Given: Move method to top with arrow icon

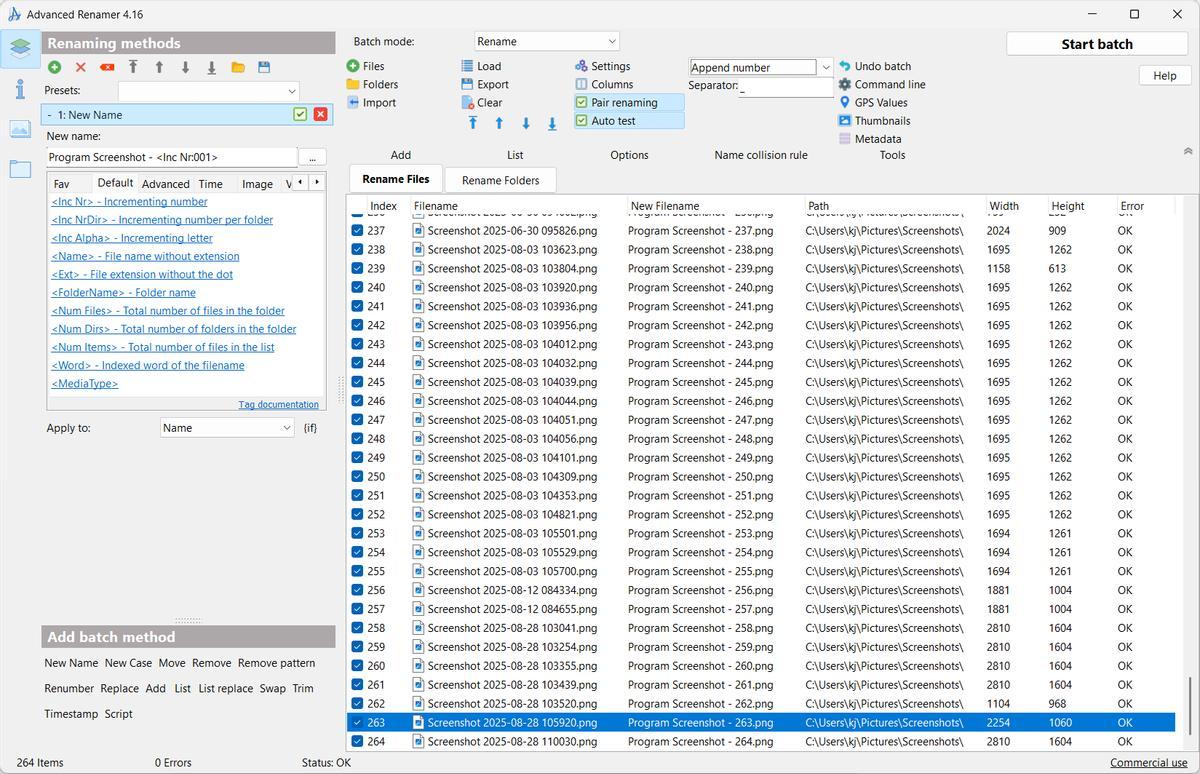Looking at the screenshot, I should coord(133,67).
